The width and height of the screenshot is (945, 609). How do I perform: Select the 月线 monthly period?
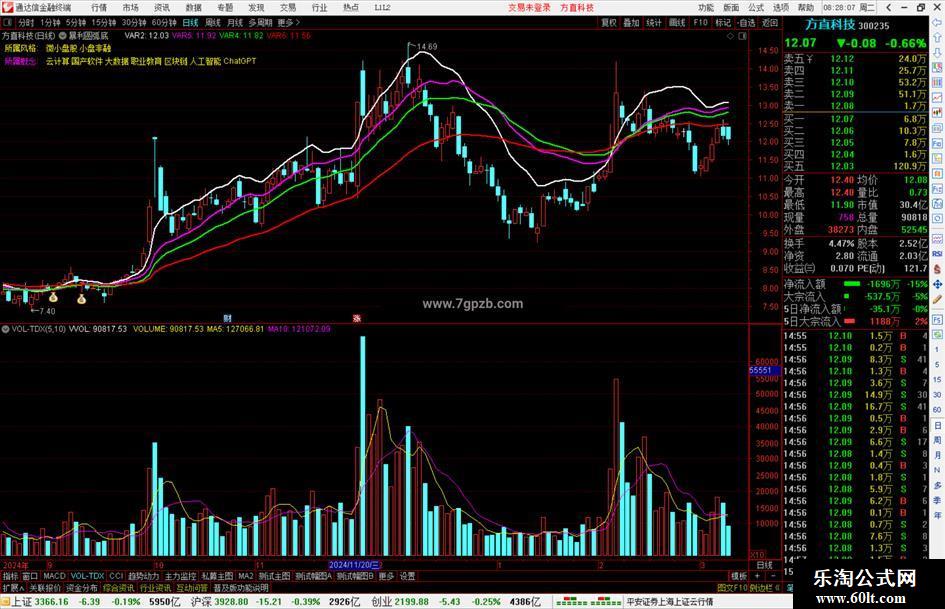235,22
